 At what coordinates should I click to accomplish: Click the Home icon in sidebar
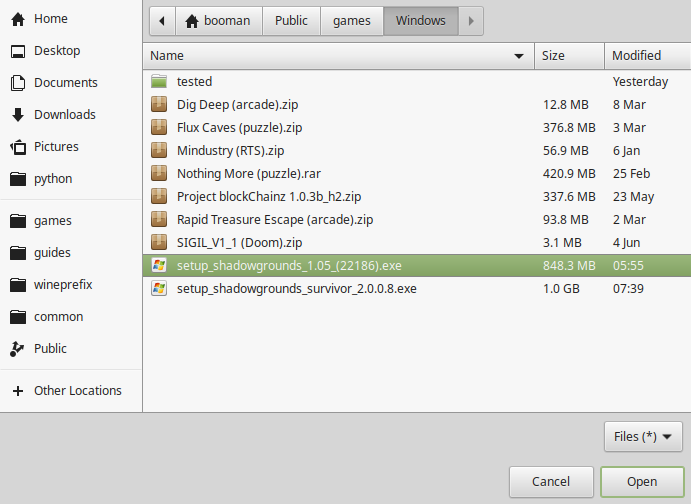coord(18,19)
